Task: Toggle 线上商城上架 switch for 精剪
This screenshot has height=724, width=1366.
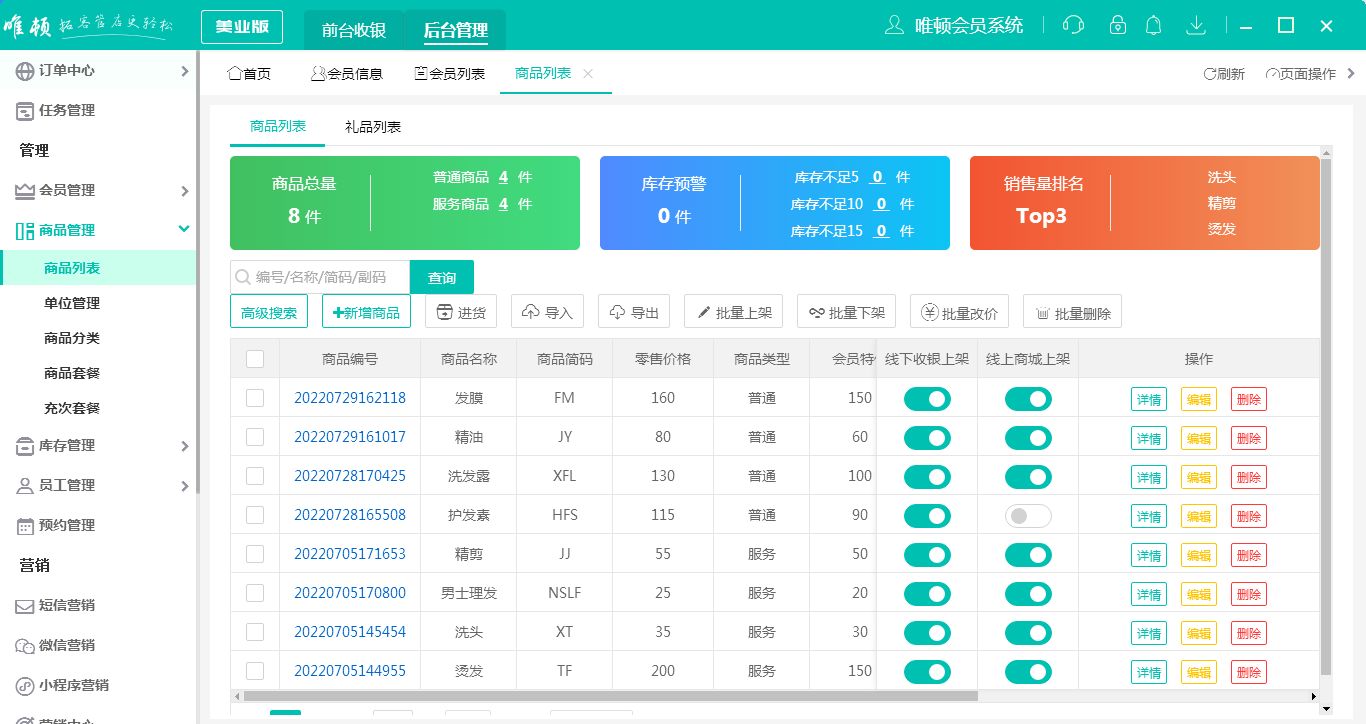Action: pos(1028,555)
